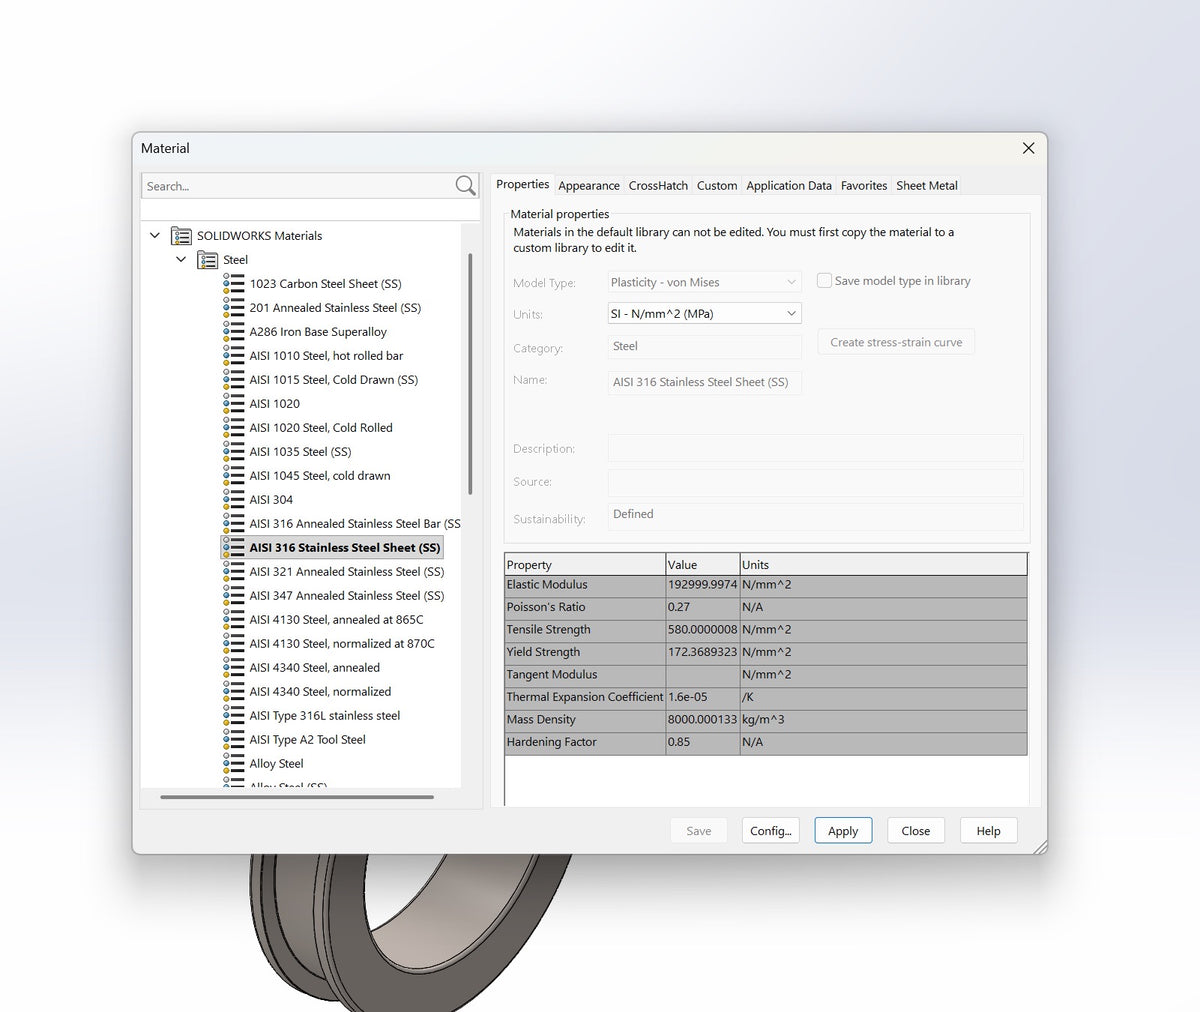Click the A286 Iron Base Superalloy material icon
This screenshot has height=1012, width=1200.
pos(234,332)
